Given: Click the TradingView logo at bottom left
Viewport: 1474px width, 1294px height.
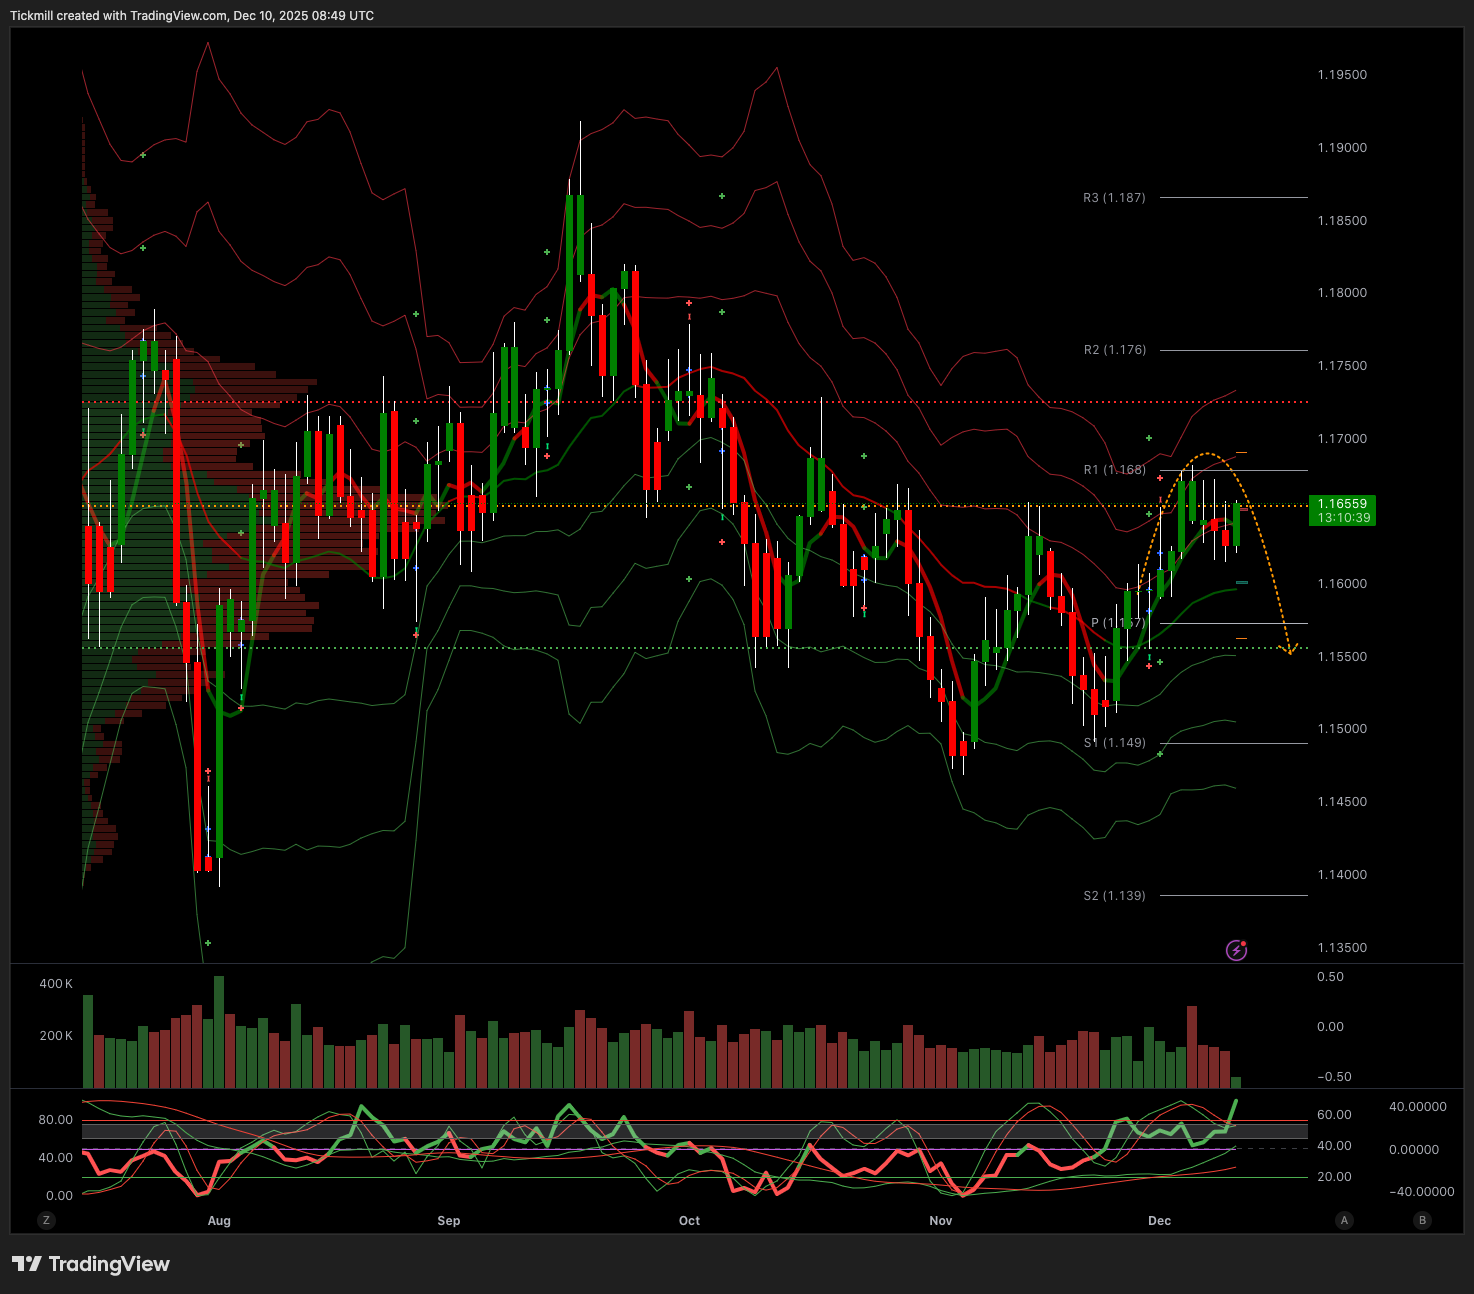Looking at the screenshot, I should pyautogui.click(x=91, y=1264).
